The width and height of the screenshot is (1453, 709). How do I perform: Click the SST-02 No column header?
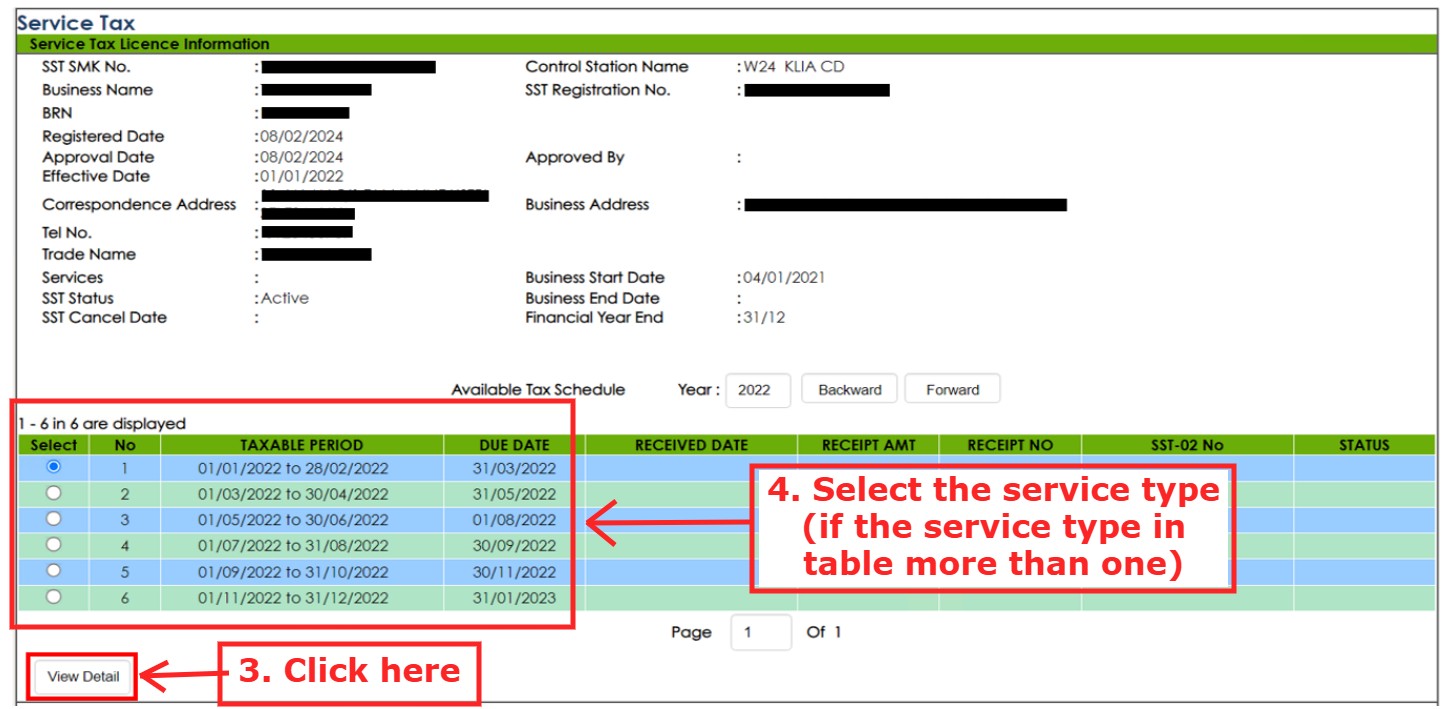[x=1186, y=445]
